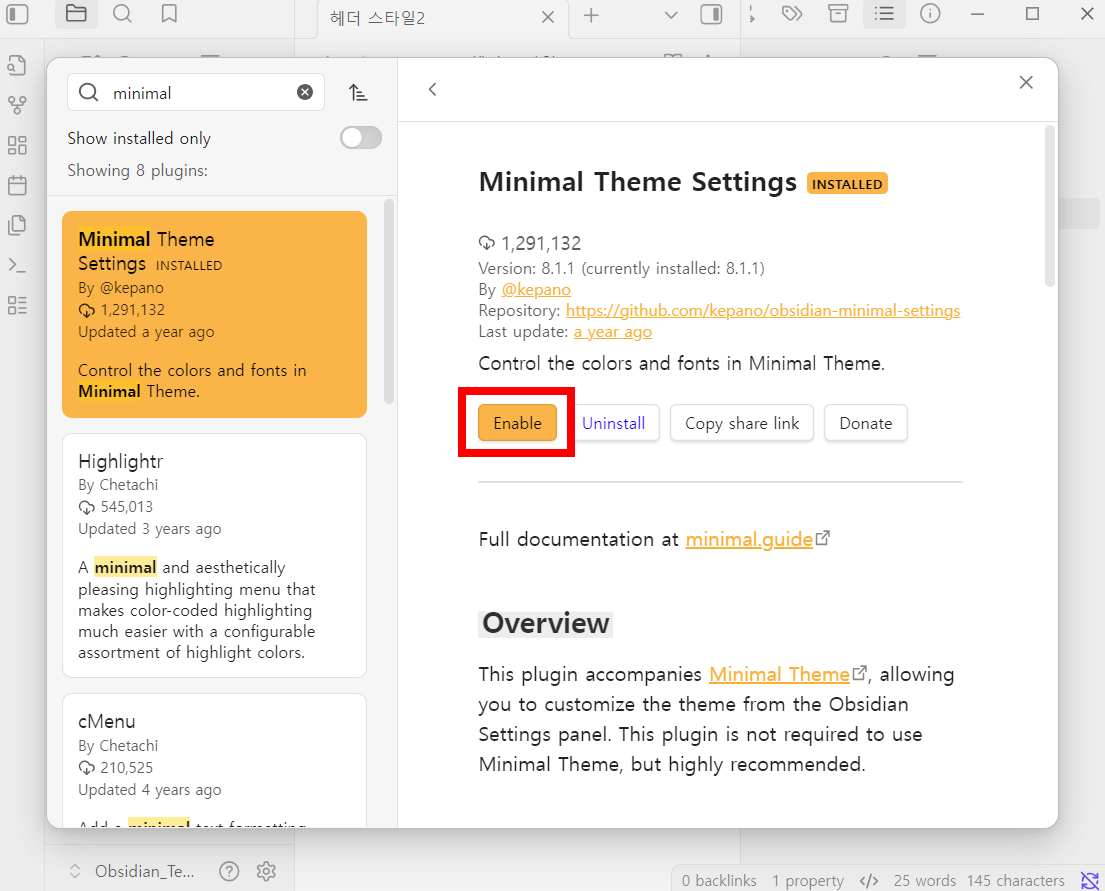Open command palette terminal icon

pos(17,265)
